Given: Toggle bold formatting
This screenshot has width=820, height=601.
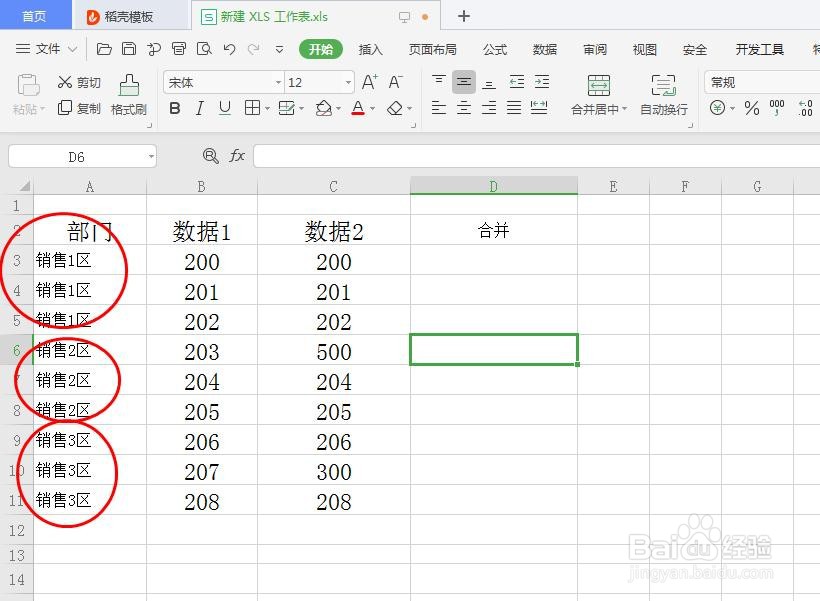Looking at the screenshot, I should tap(175, 108).
